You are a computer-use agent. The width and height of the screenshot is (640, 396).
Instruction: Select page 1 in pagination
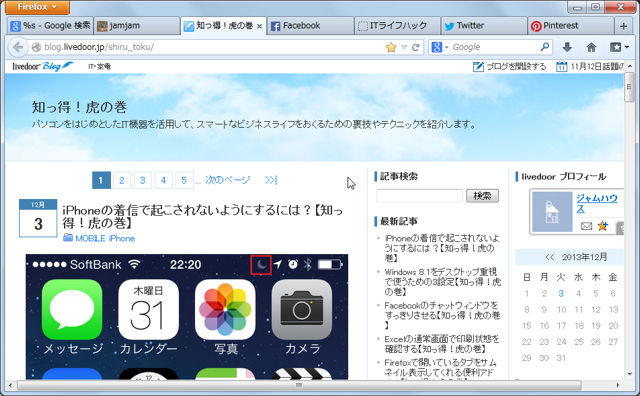point(101,180)
